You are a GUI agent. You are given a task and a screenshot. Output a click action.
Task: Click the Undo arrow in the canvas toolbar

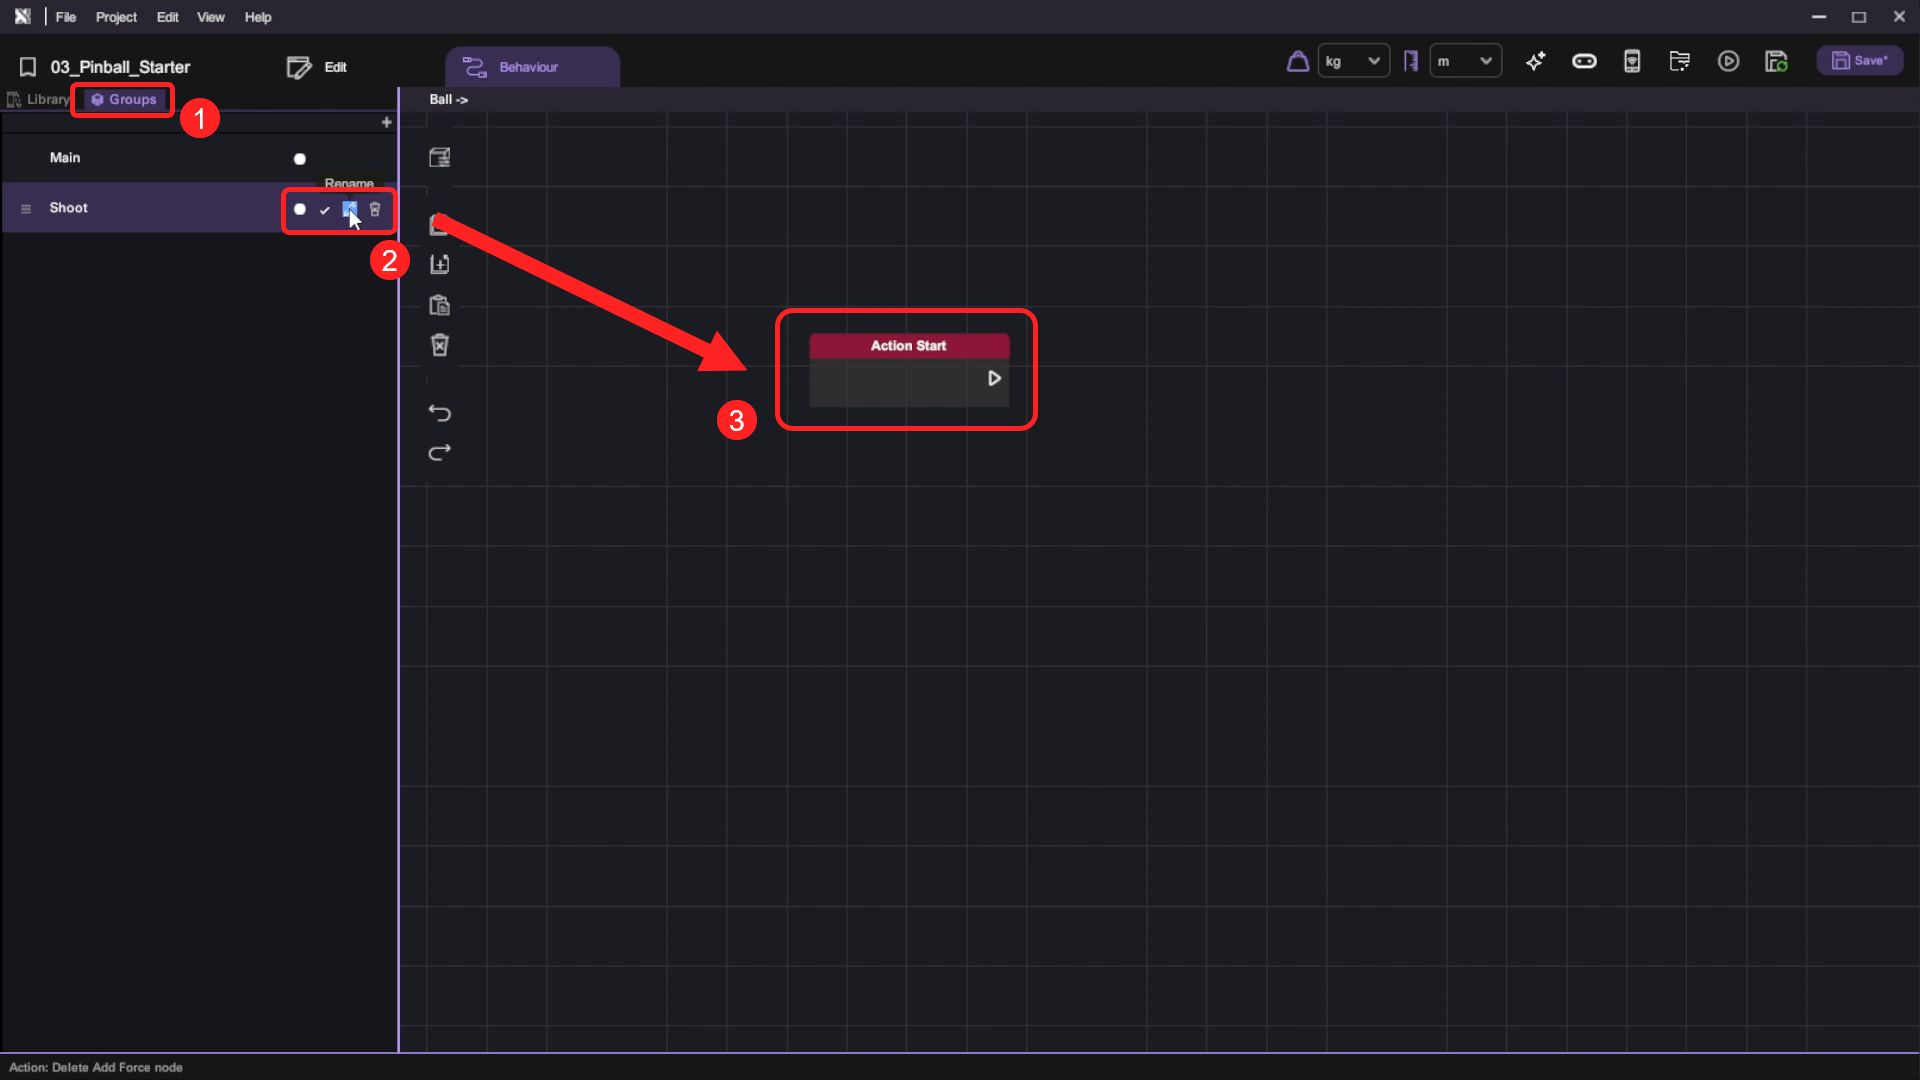click(440, 413)
